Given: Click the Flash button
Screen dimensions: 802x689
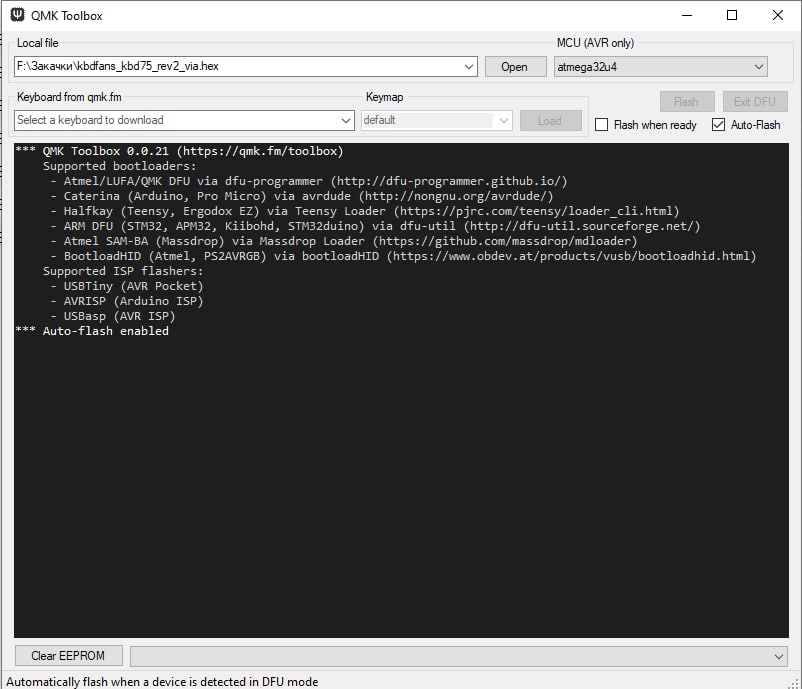Looking at the screenshot, I should coord(686,101).
